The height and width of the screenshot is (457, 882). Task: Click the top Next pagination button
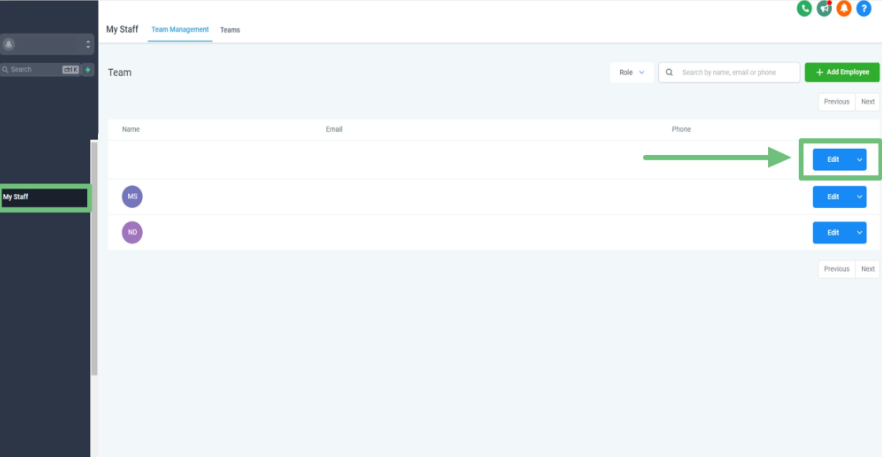click(x=868, y=102)
